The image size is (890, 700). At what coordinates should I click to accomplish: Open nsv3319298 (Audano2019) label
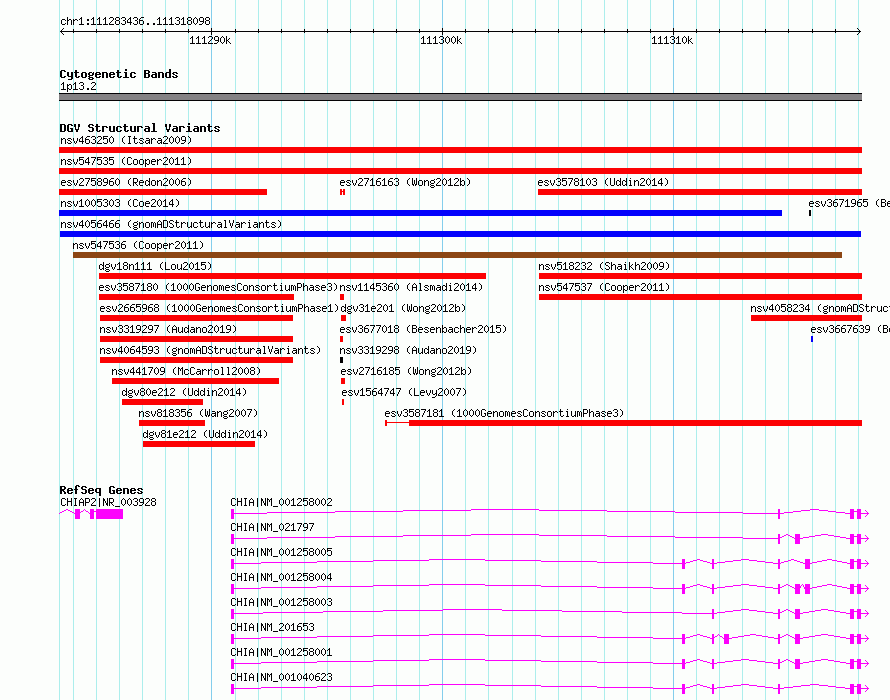409,350
